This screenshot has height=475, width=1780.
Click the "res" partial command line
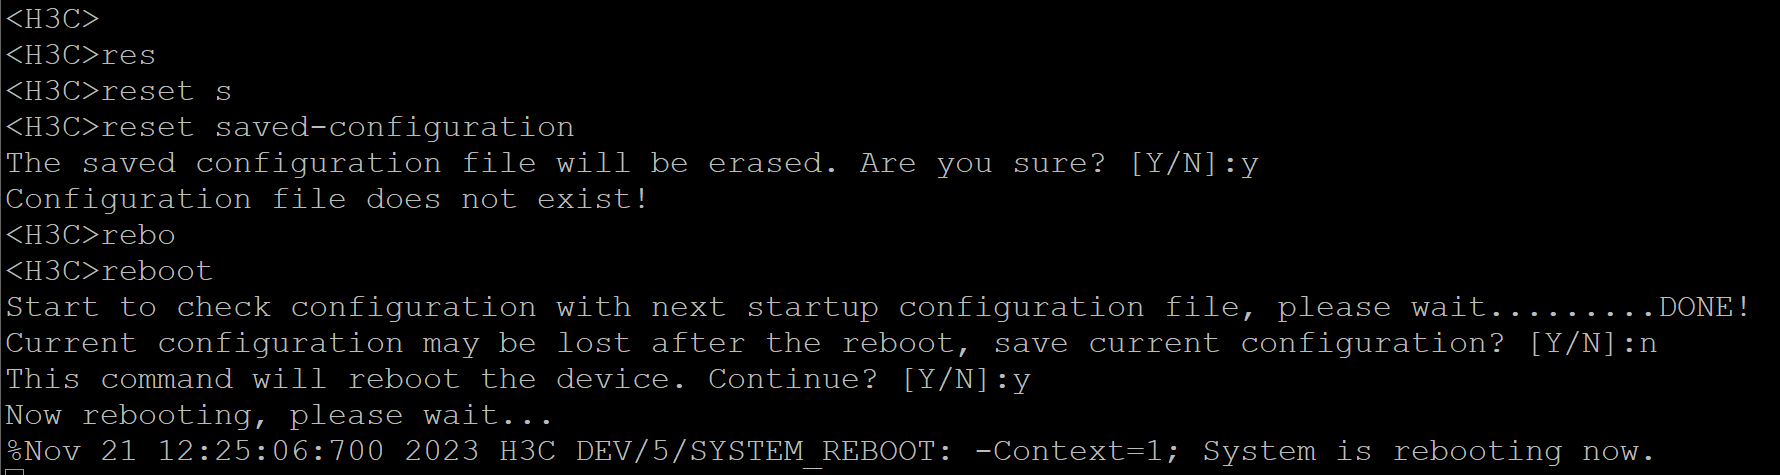click(128, 55)
